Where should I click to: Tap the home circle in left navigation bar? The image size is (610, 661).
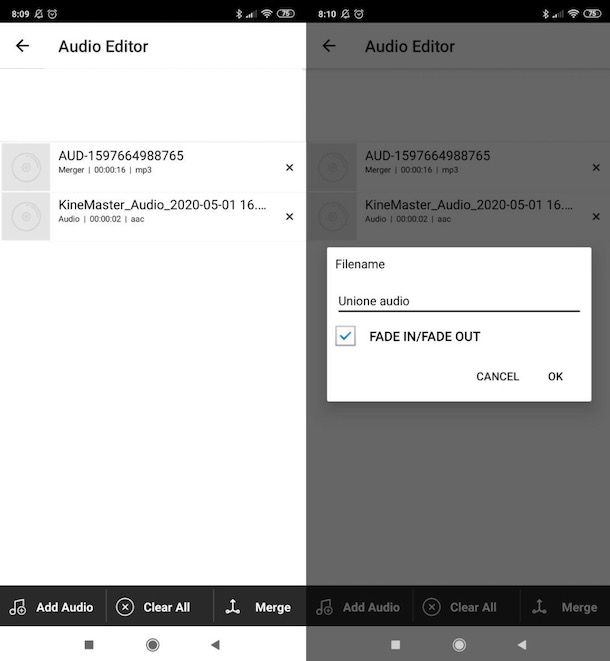click(153, 645)
